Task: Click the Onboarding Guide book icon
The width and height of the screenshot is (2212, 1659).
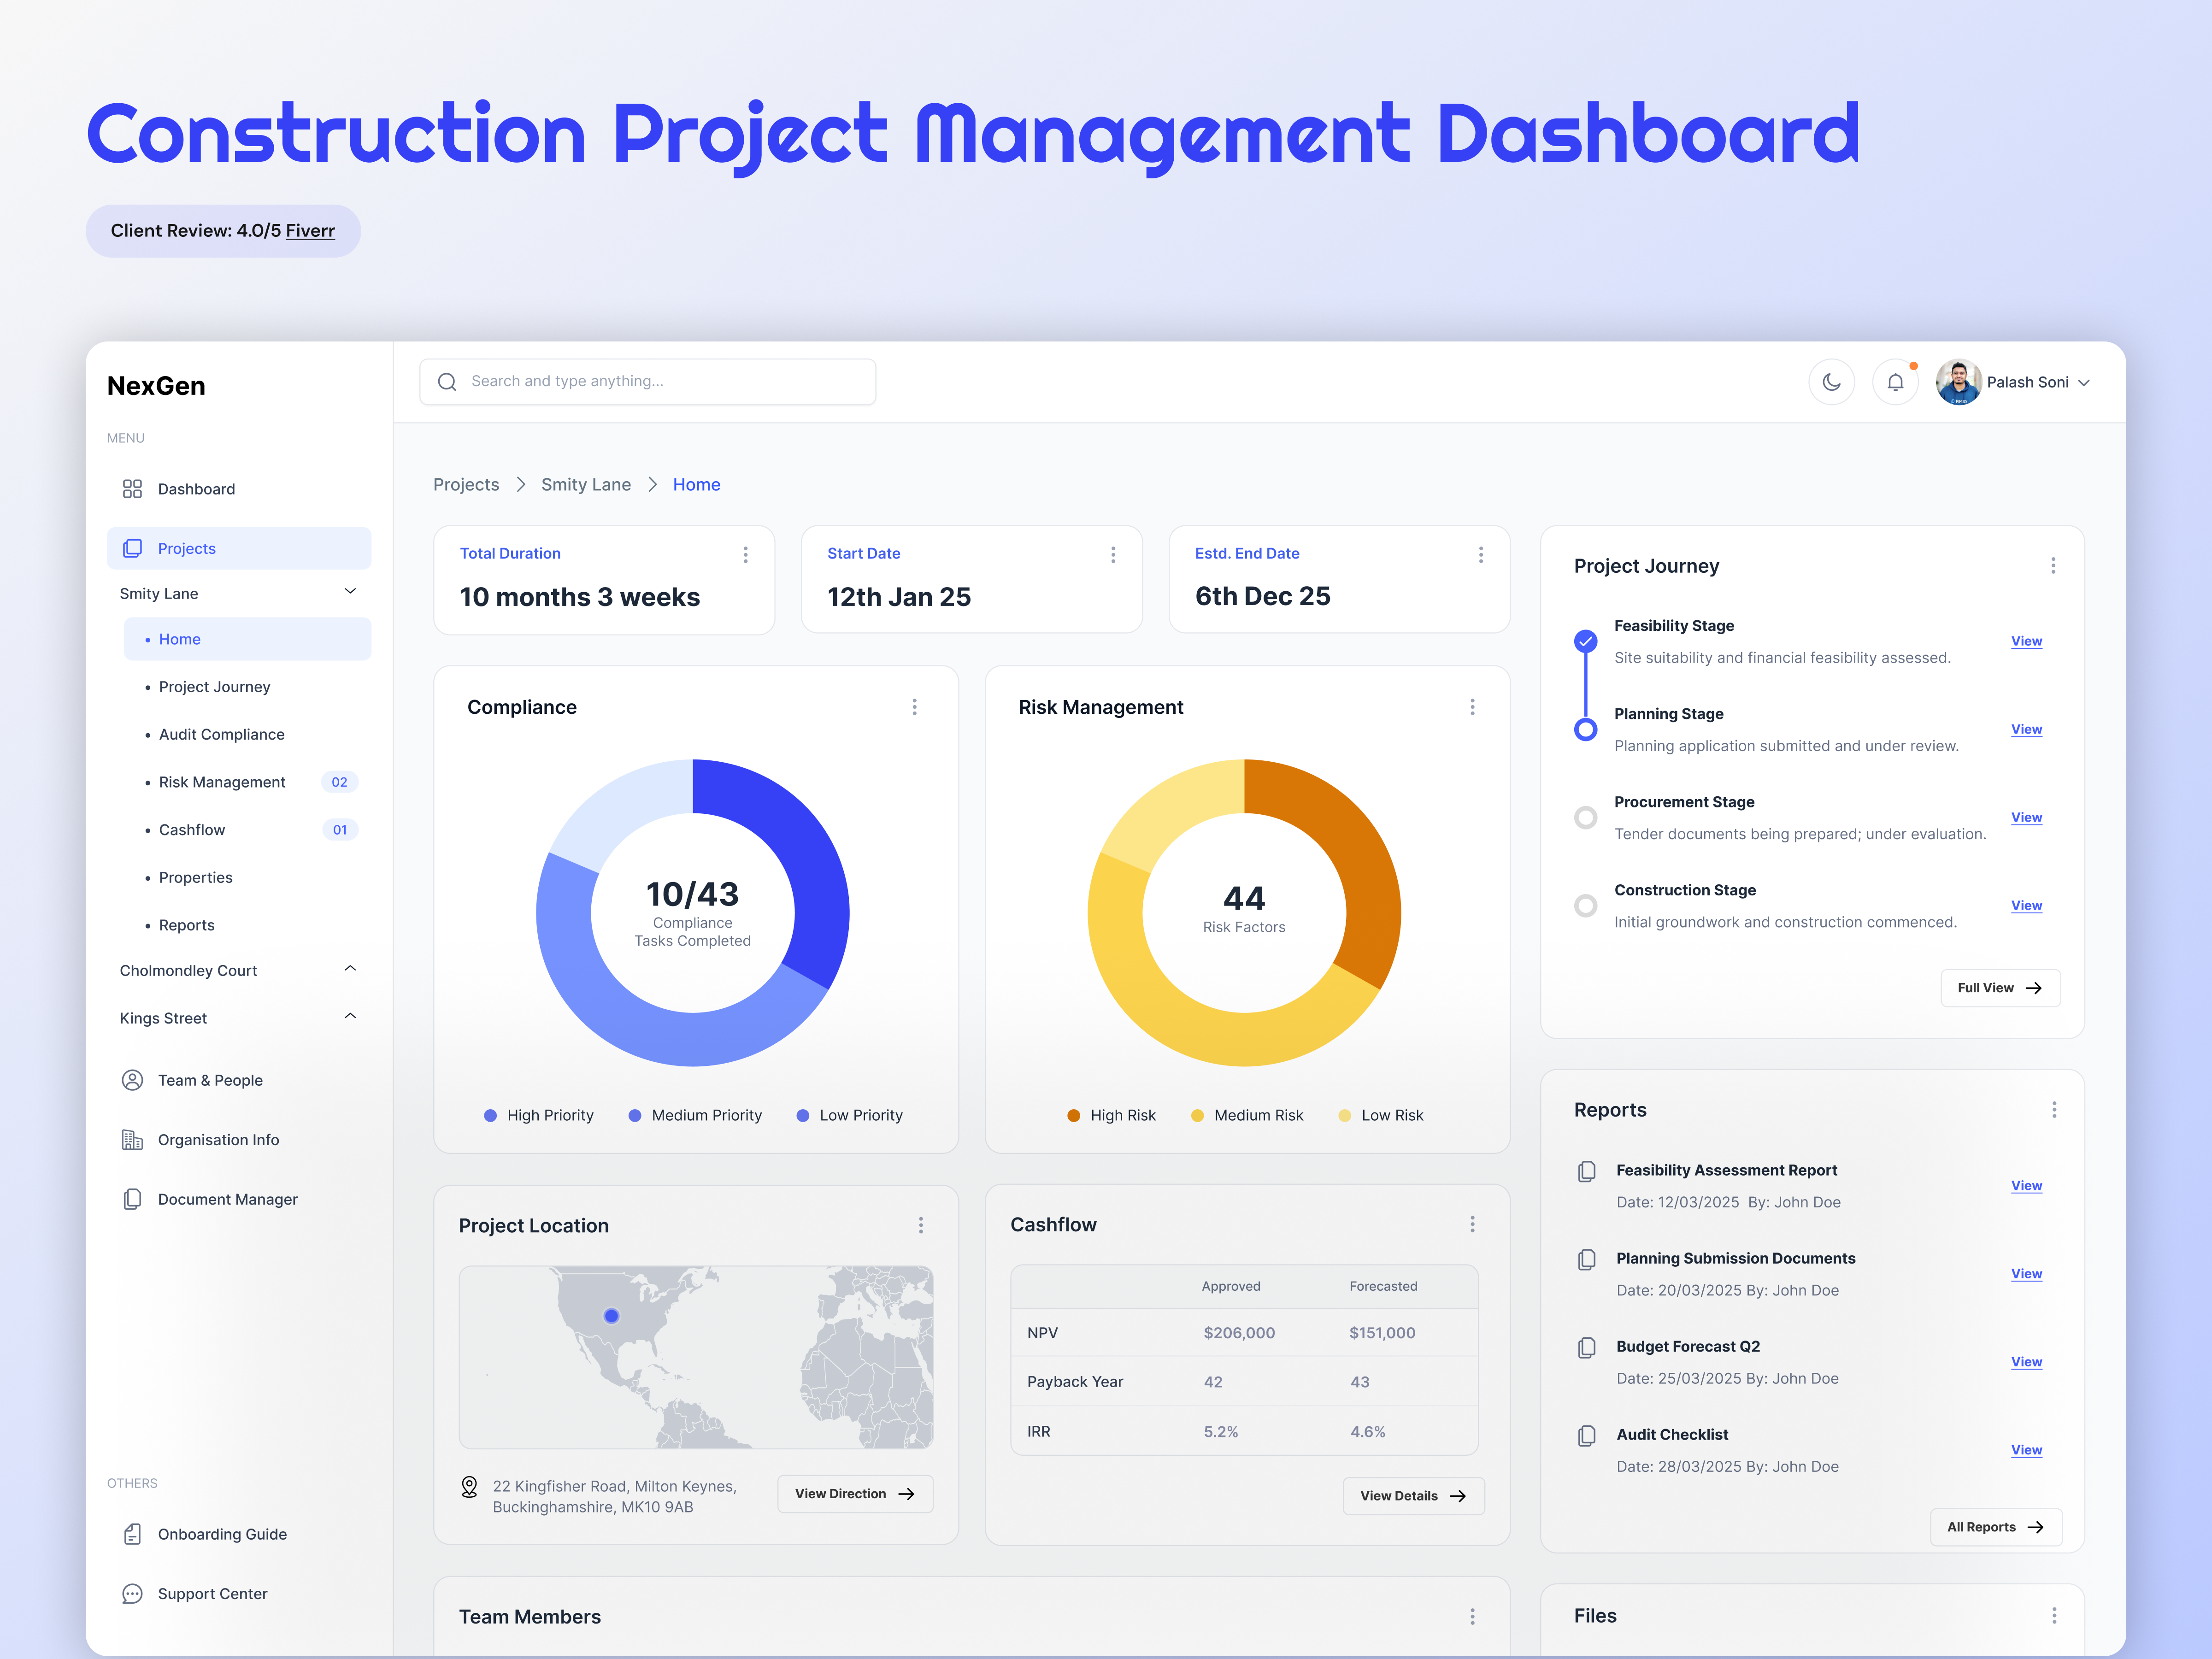Action: coord(133,1534)
